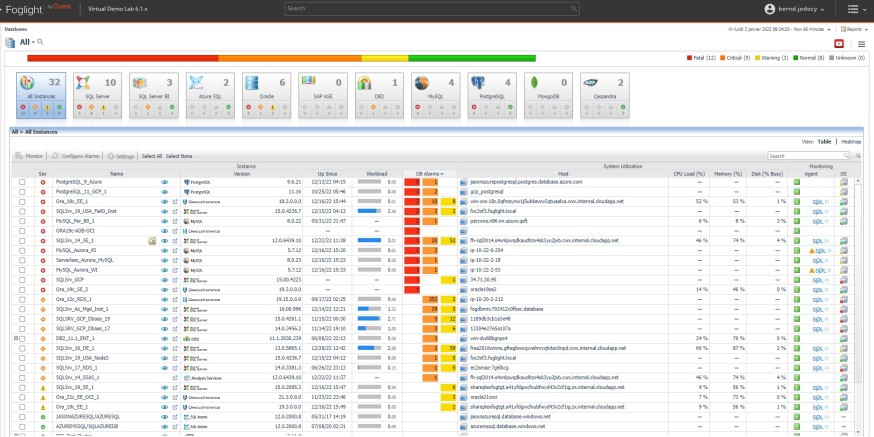Click the OS monitoring icon for Ora_18c_EE_1

843,201
